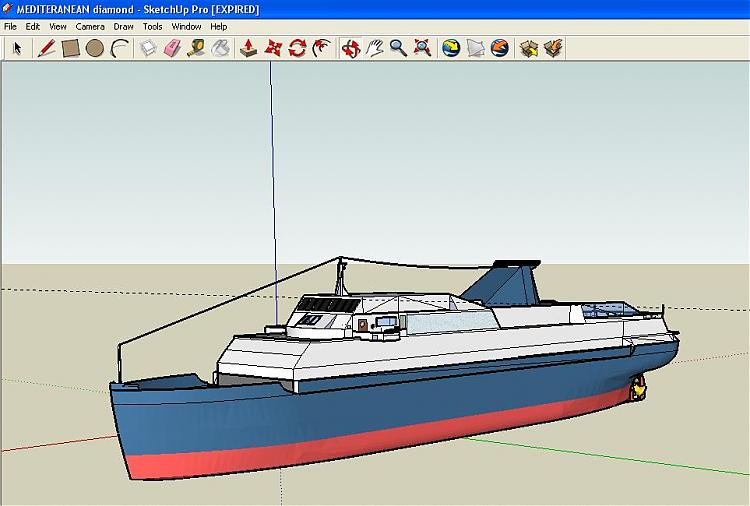This screenshot has height=506, width=750.
Task: Select the Arc tool
Action: 120,48
